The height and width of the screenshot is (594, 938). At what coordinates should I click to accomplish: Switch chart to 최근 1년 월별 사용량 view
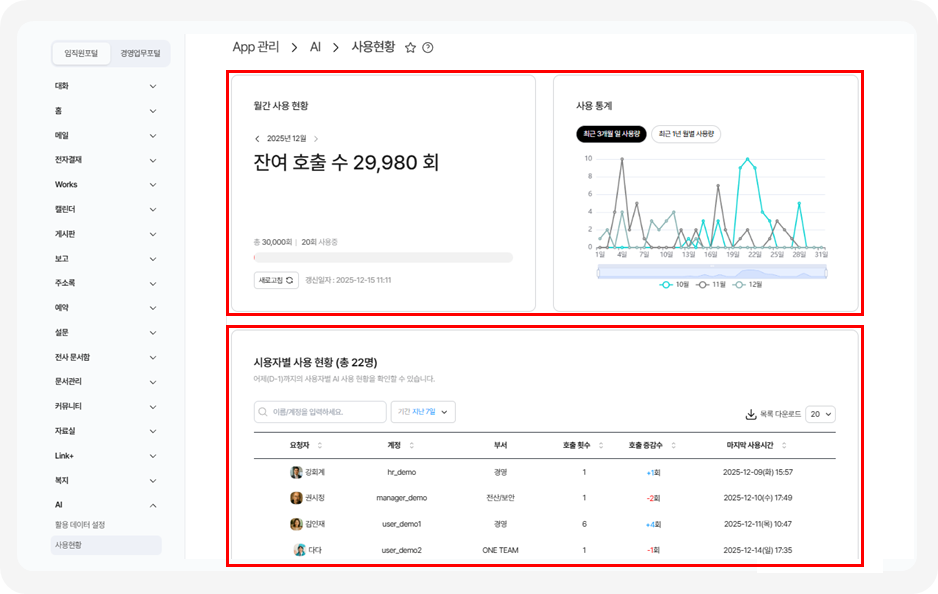point(684,134)
